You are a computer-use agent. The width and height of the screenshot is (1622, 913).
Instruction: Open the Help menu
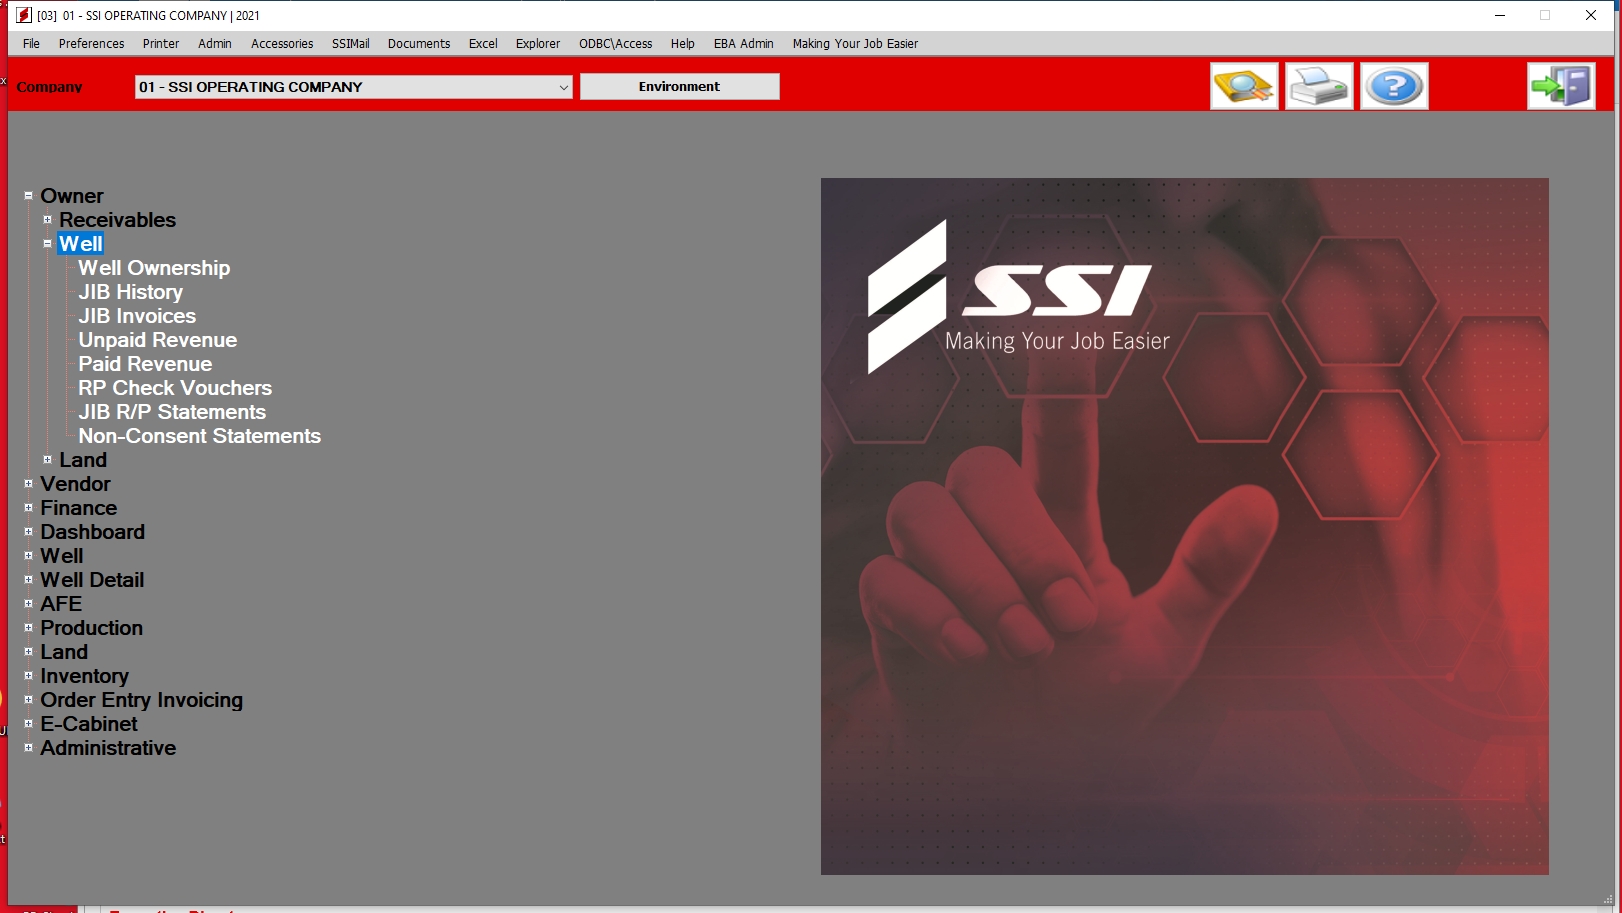pyautogui.click(x=683, y=44)
